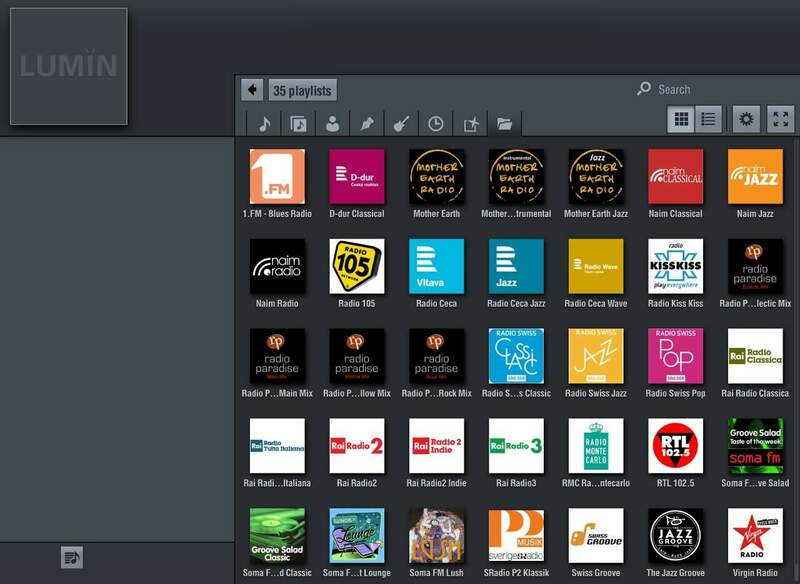Open Radio Paradise Eclectic Mix icon

point(755,266)
